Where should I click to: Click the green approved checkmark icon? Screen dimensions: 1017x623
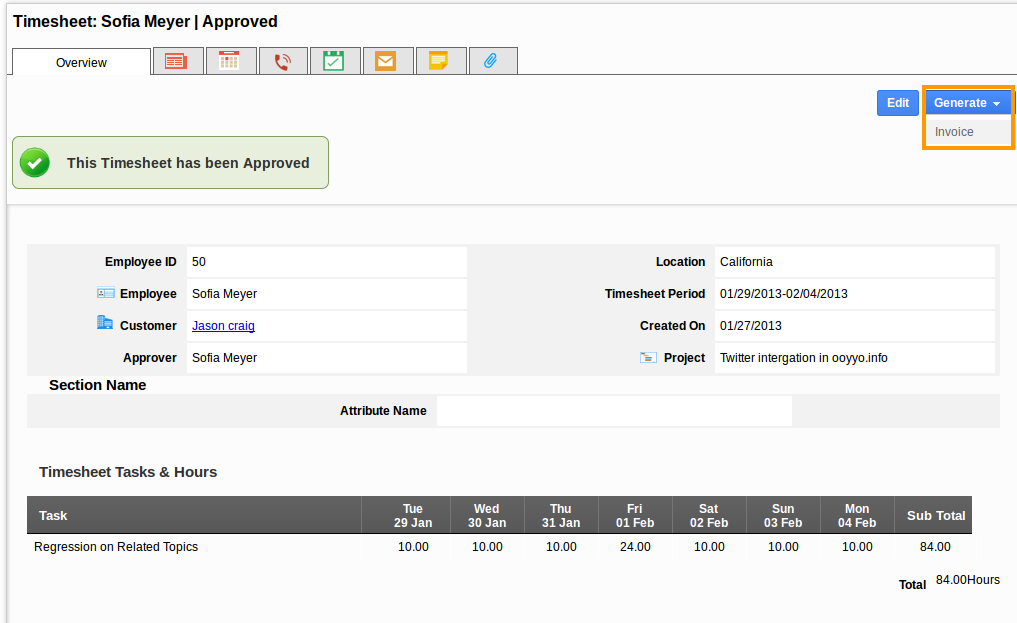click(35, 163)
